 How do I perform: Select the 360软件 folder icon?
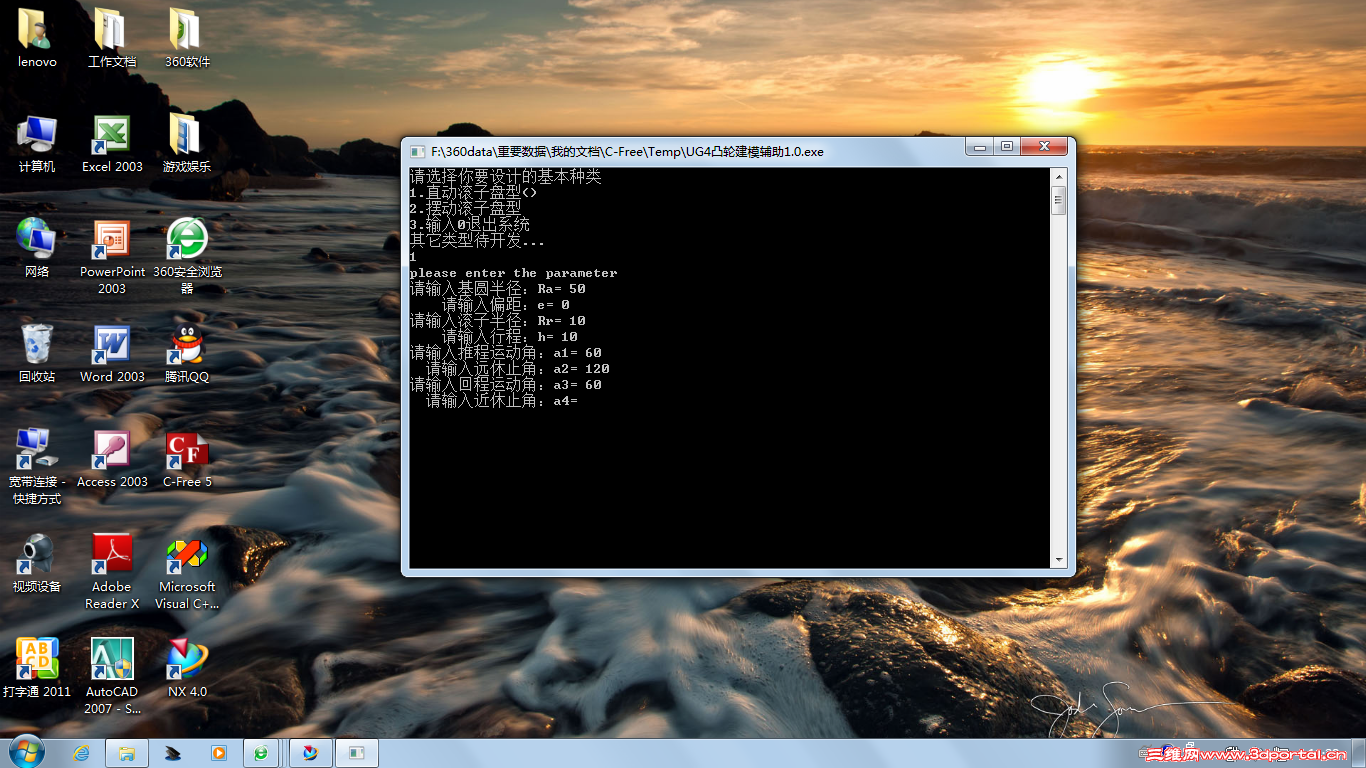click(187, 29)
